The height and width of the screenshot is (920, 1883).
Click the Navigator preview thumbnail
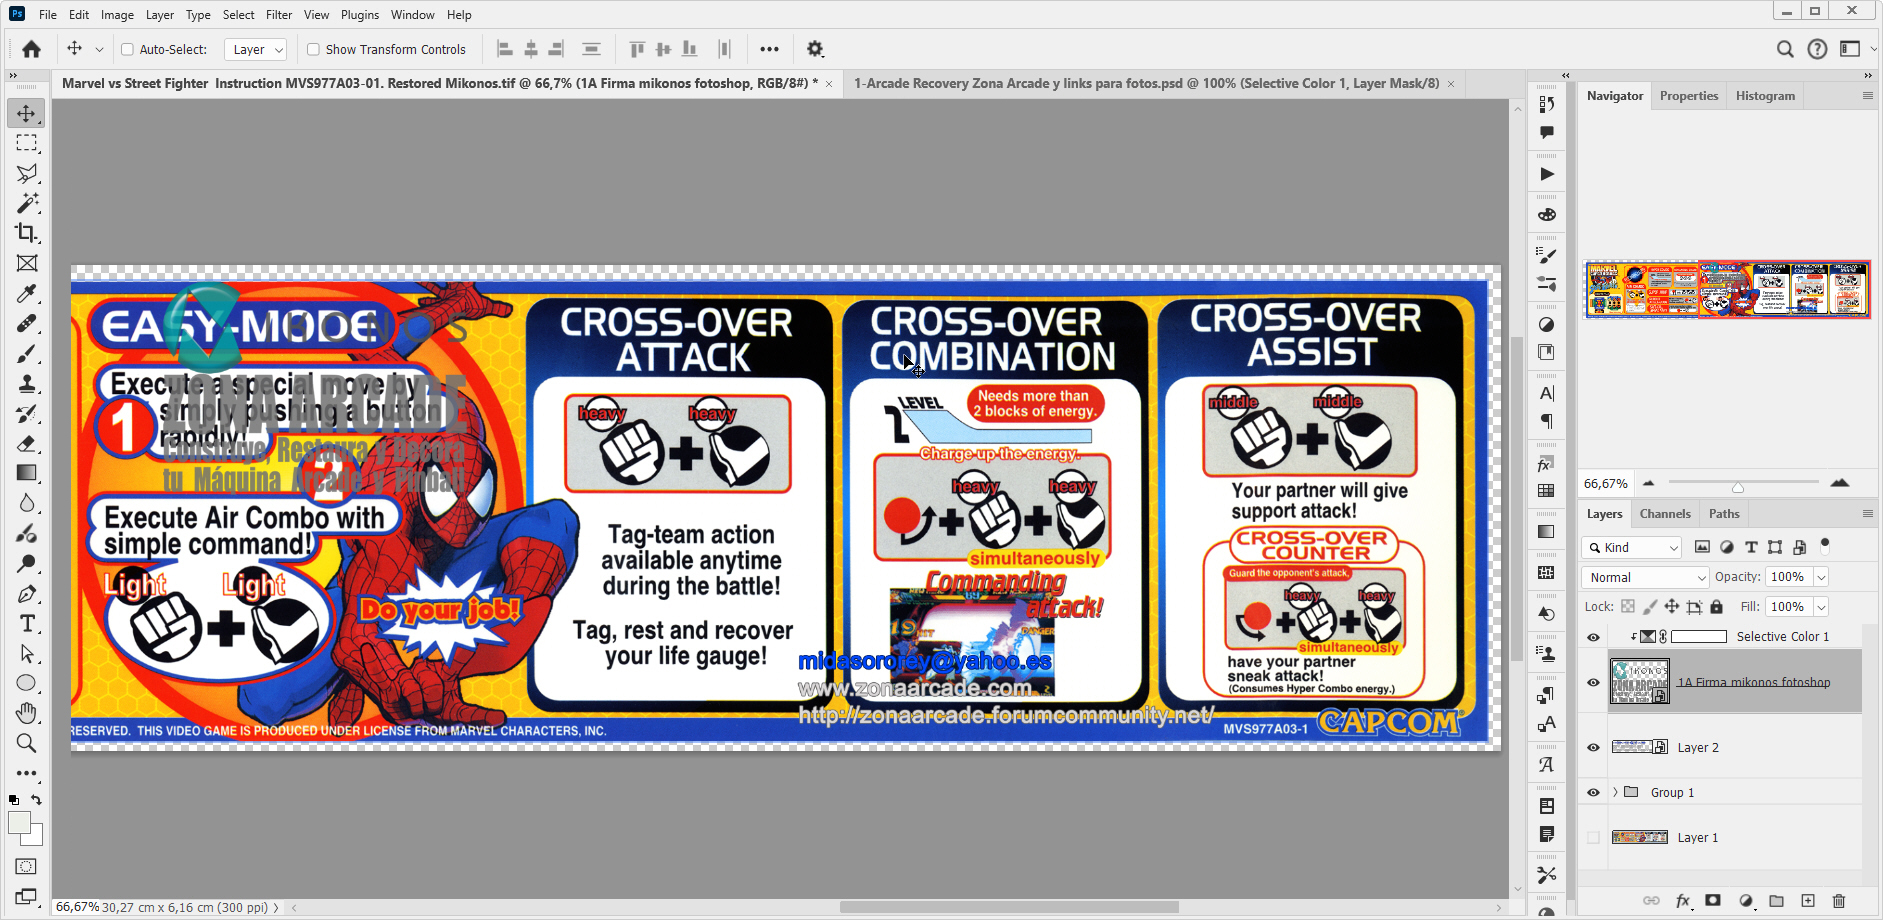pos(1727,290)
